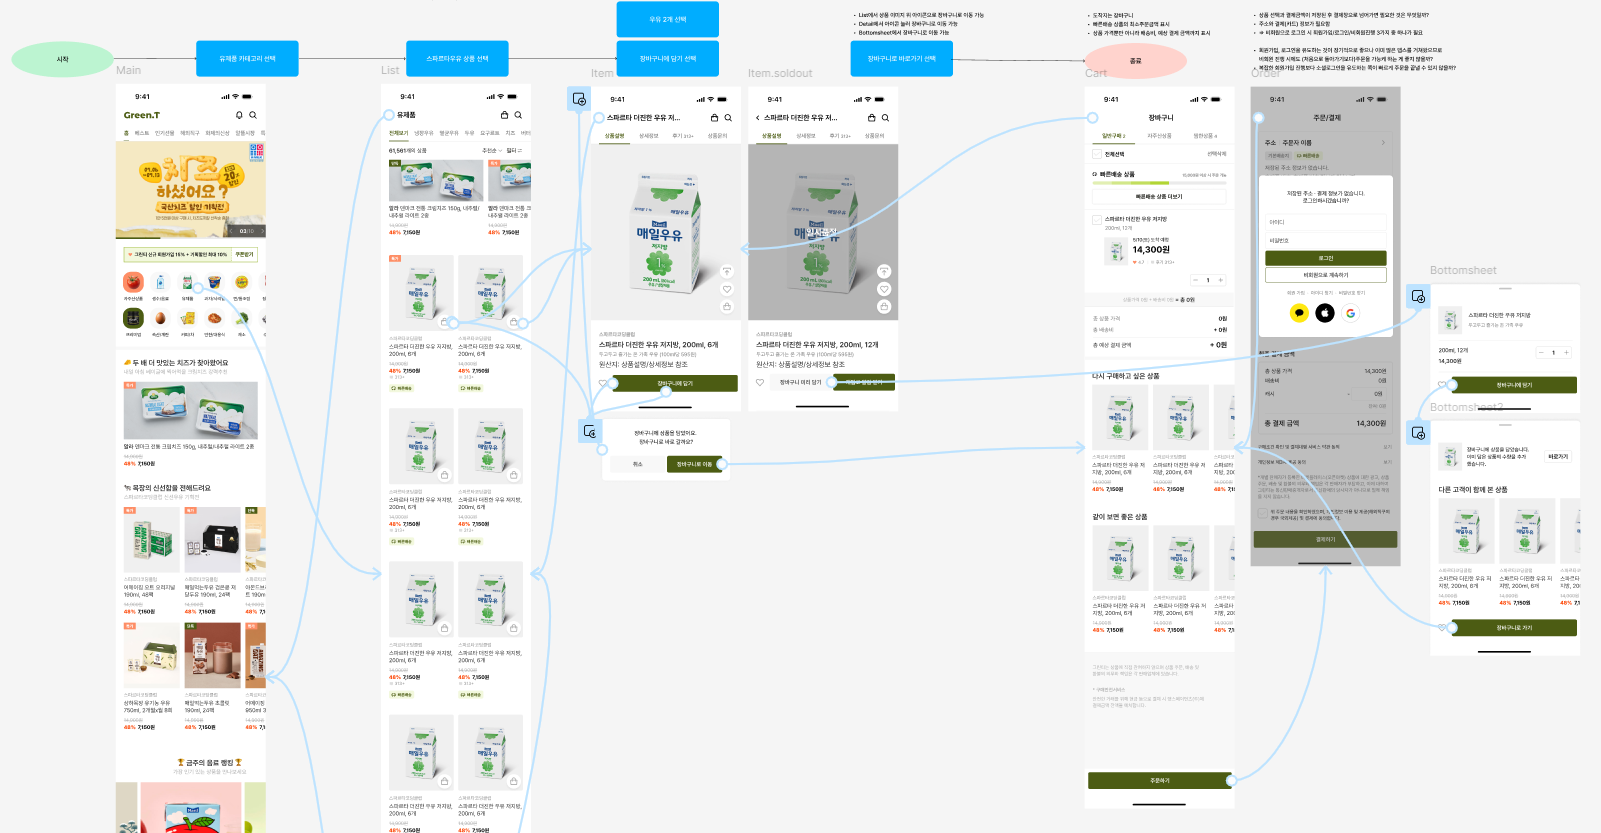This screenshot has width=1601, height=833.
Task: Click the back chevron in Item.soldout header
Action: point(758,118)
